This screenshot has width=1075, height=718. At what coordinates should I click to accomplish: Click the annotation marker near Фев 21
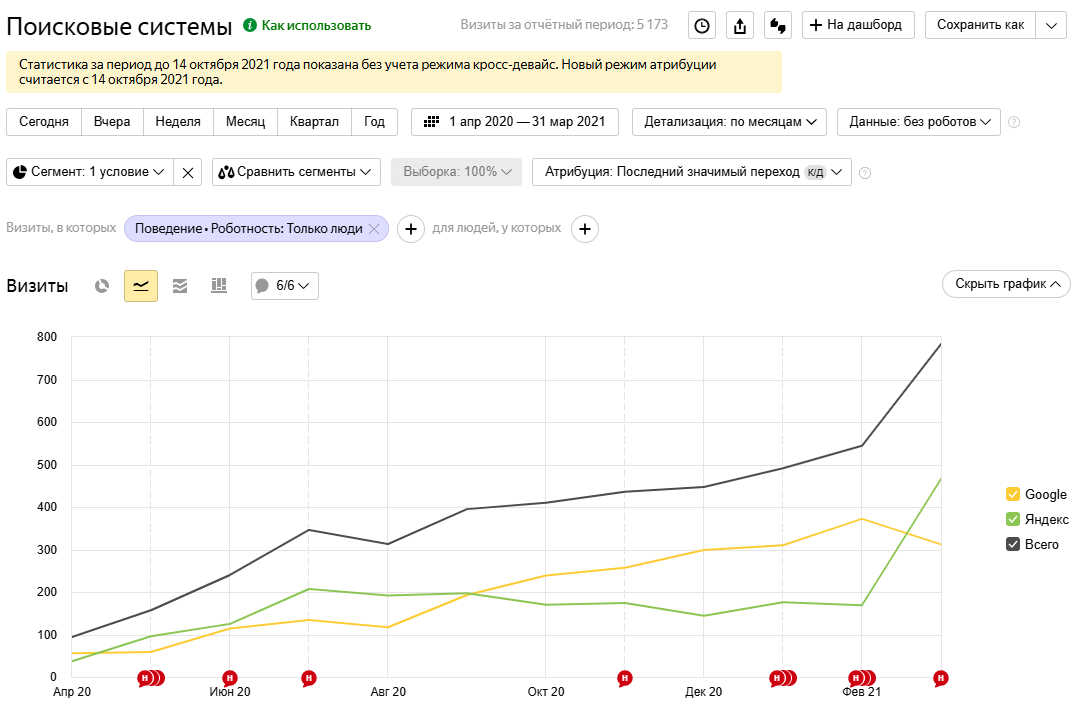[862, 678]
